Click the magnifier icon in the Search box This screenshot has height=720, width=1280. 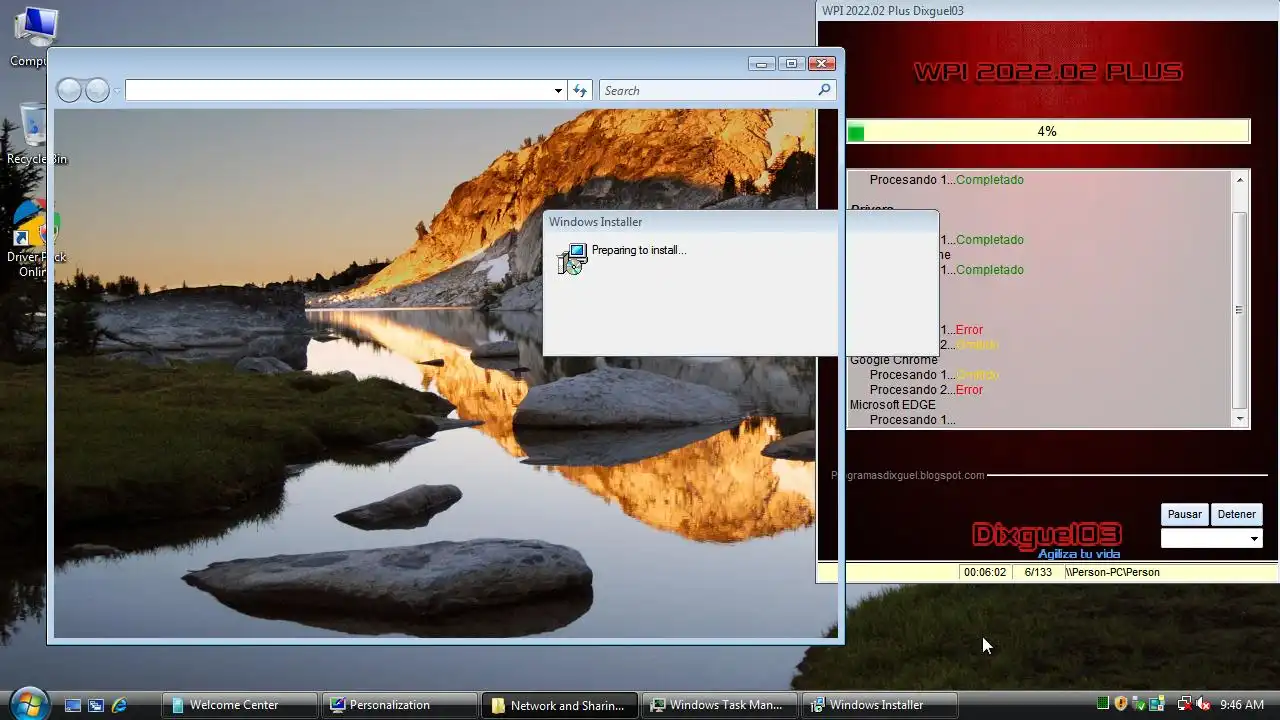click(824, 90)
